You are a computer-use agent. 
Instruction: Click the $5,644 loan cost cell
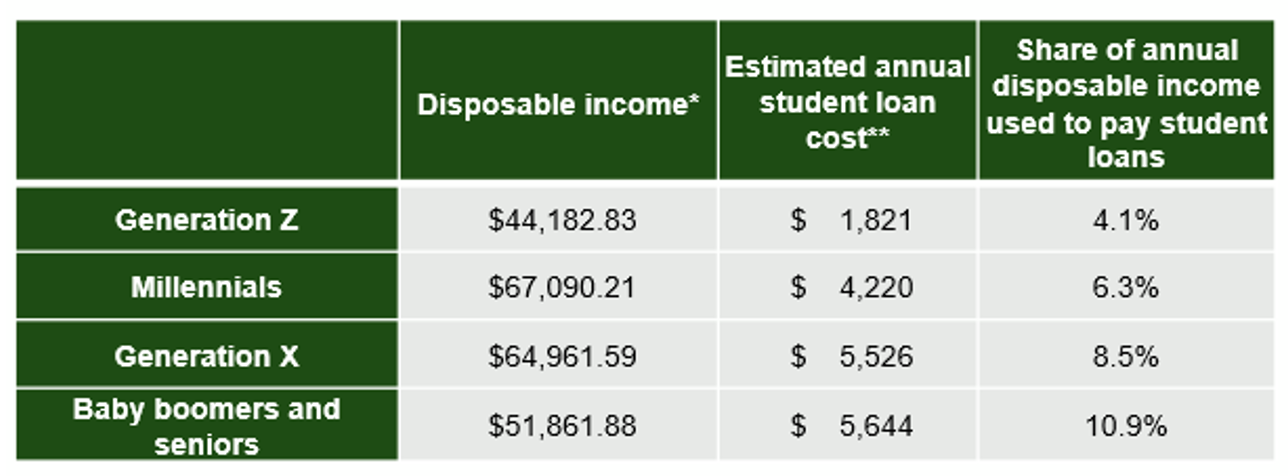click(x=850, y=426)
